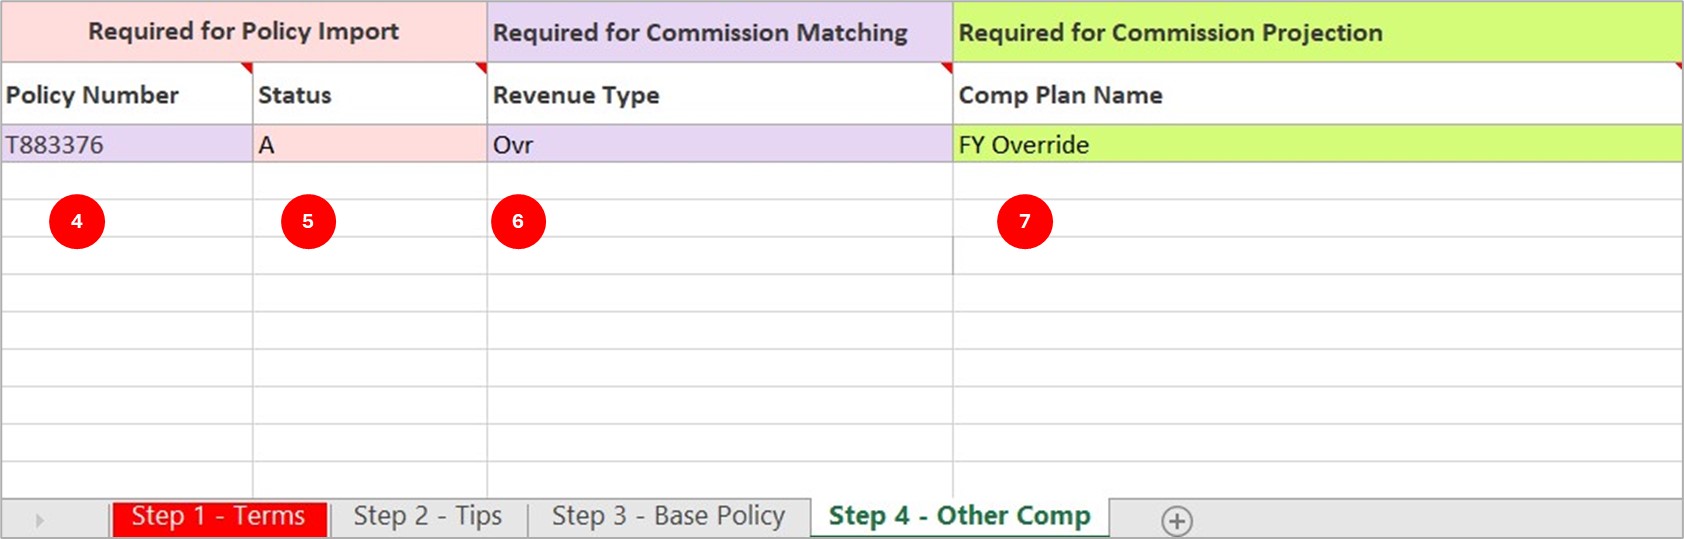Select the Step 4 - Other Comp tab
Image resolution: width=1684 pixels, height=539 pixels.
tap(959, 517)
